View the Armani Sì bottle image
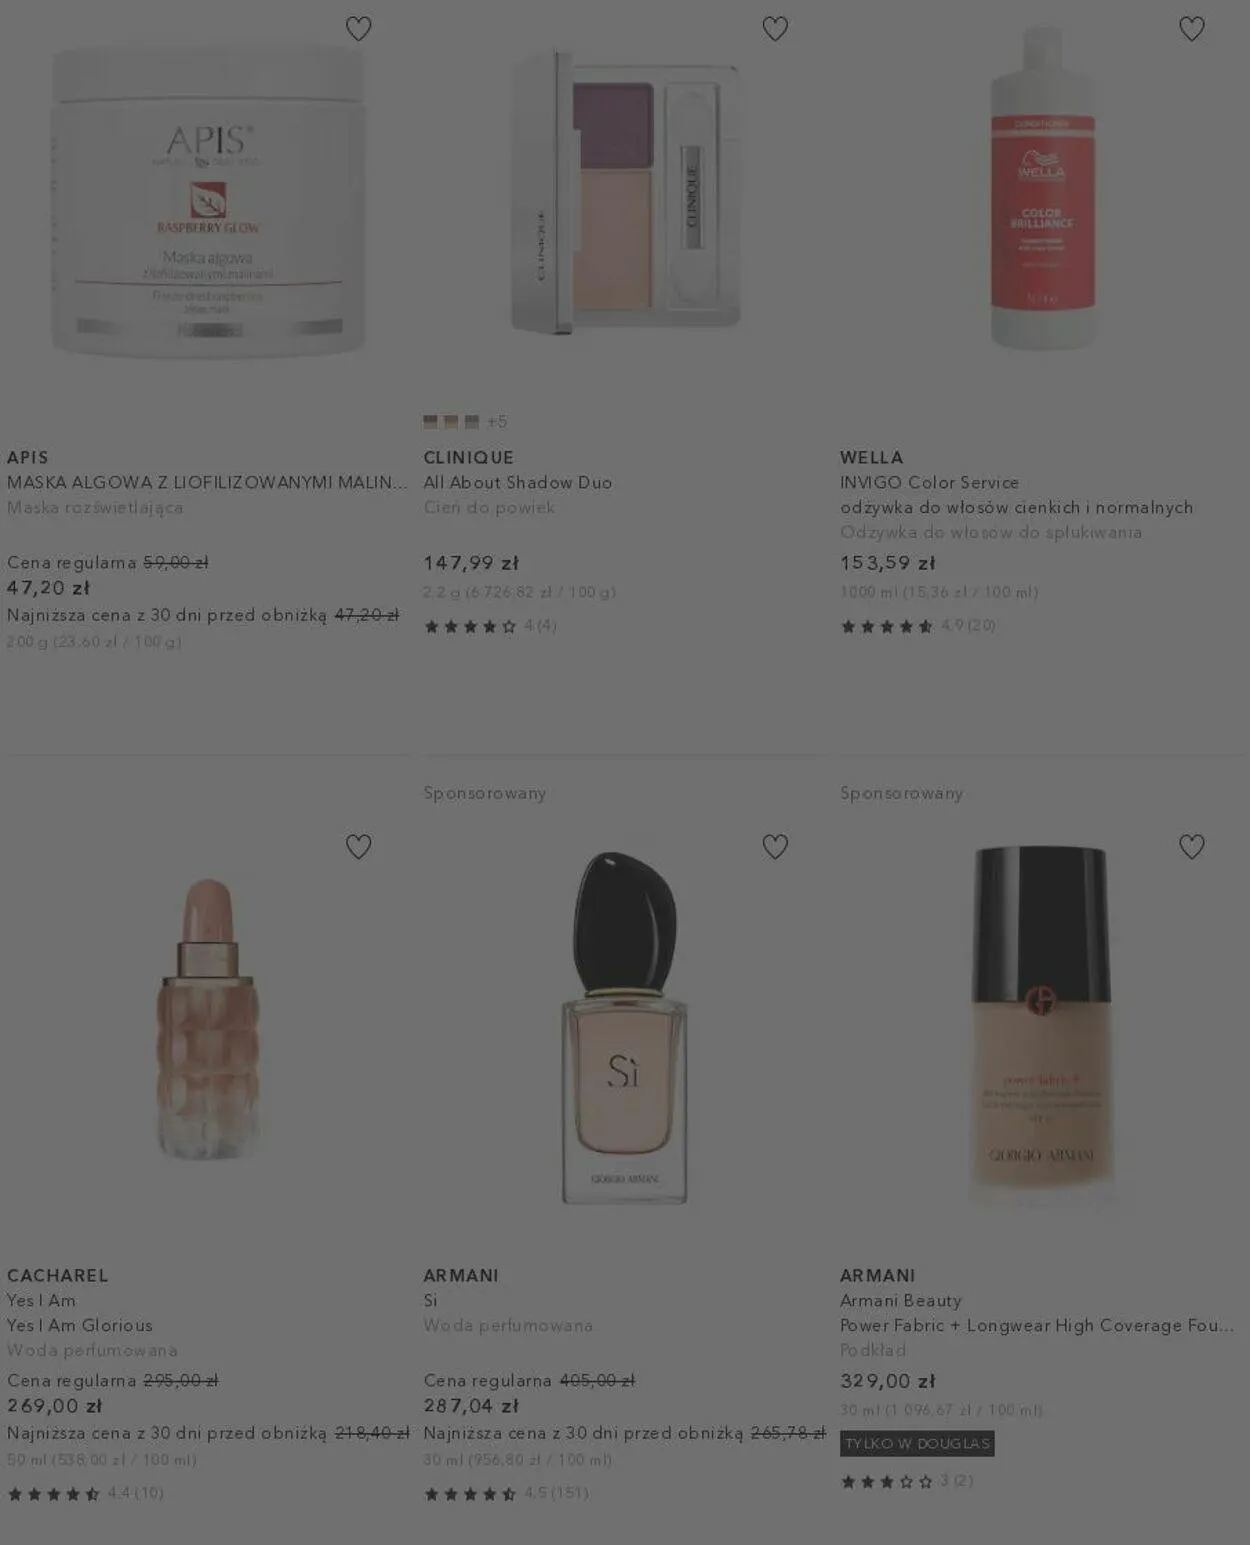The width and height of the screenshot is (1250, 1545). click(x=625, y=1028)
